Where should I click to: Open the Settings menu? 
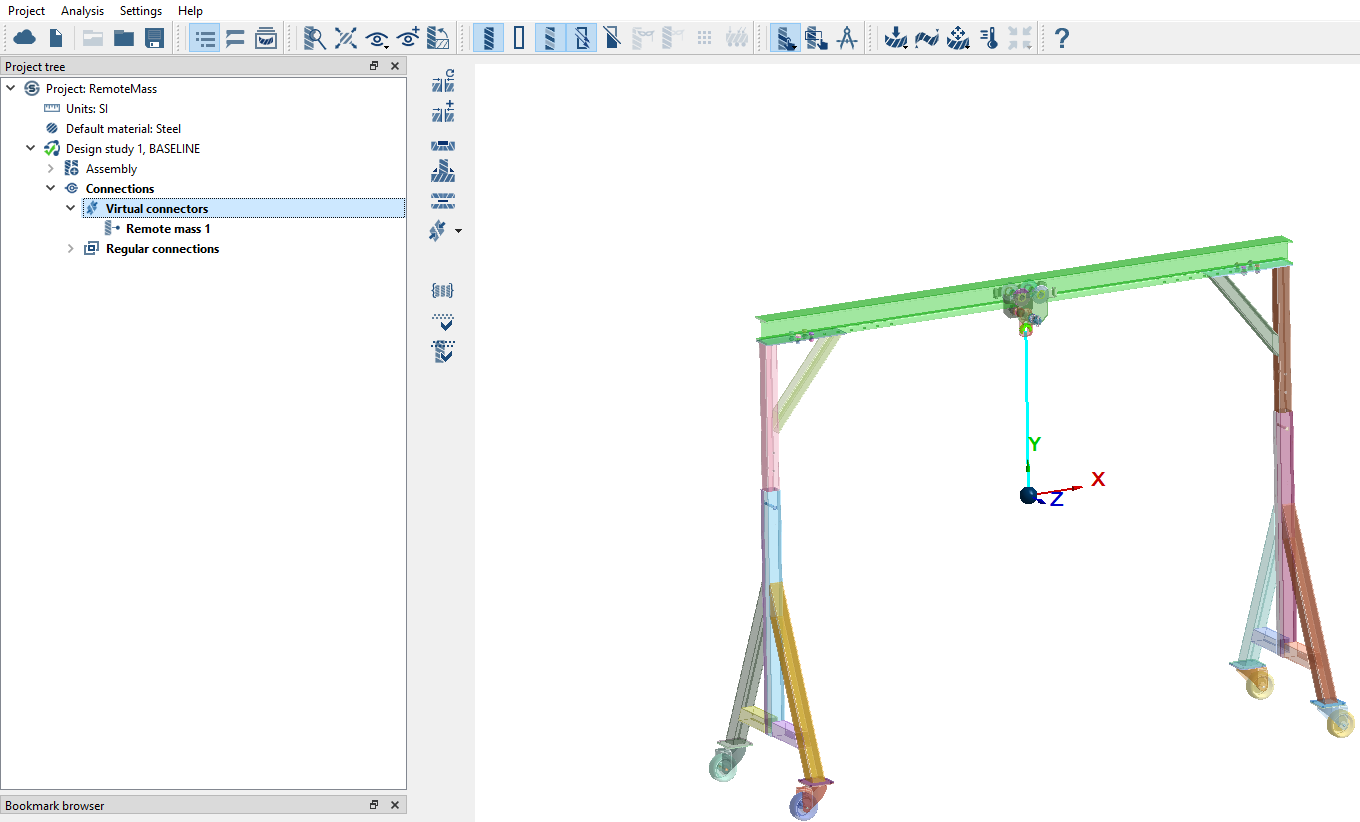point(140,11)
